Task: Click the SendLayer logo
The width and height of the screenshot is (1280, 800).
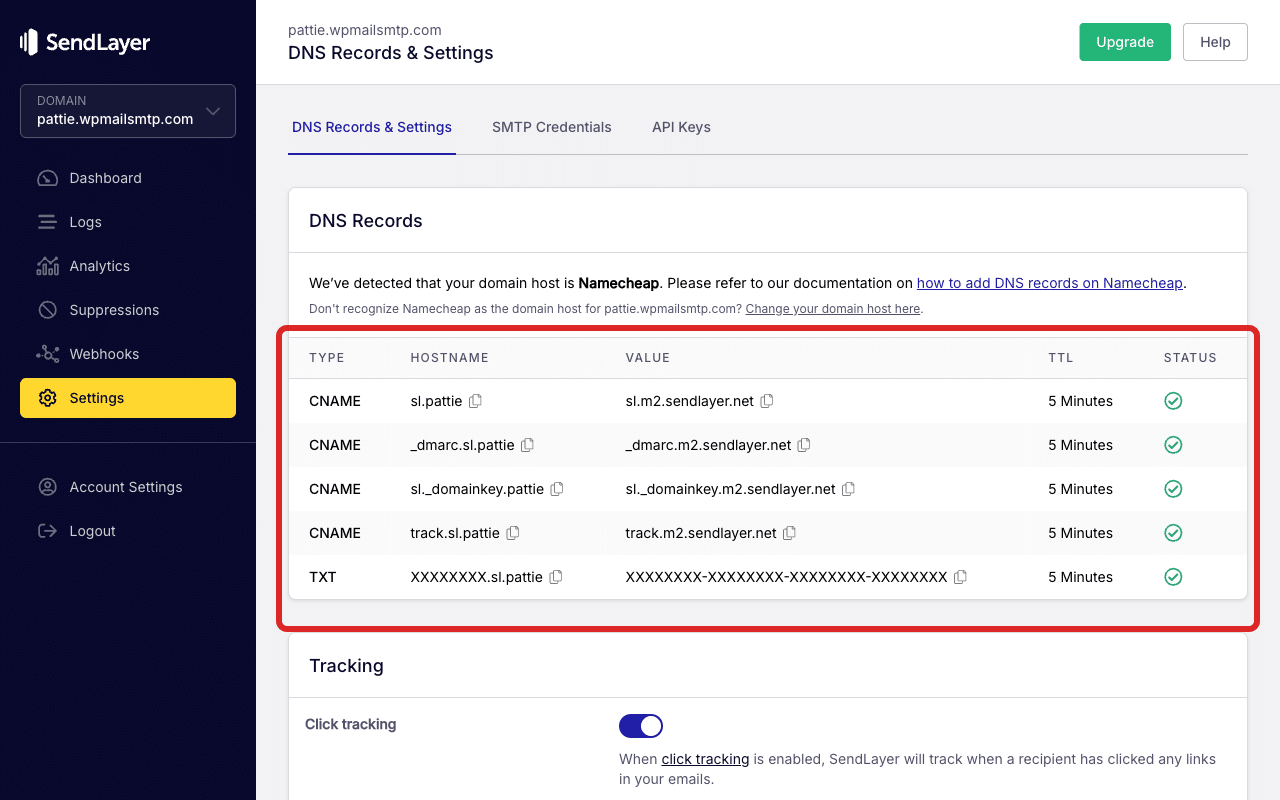Action: [x=85, y=42]
